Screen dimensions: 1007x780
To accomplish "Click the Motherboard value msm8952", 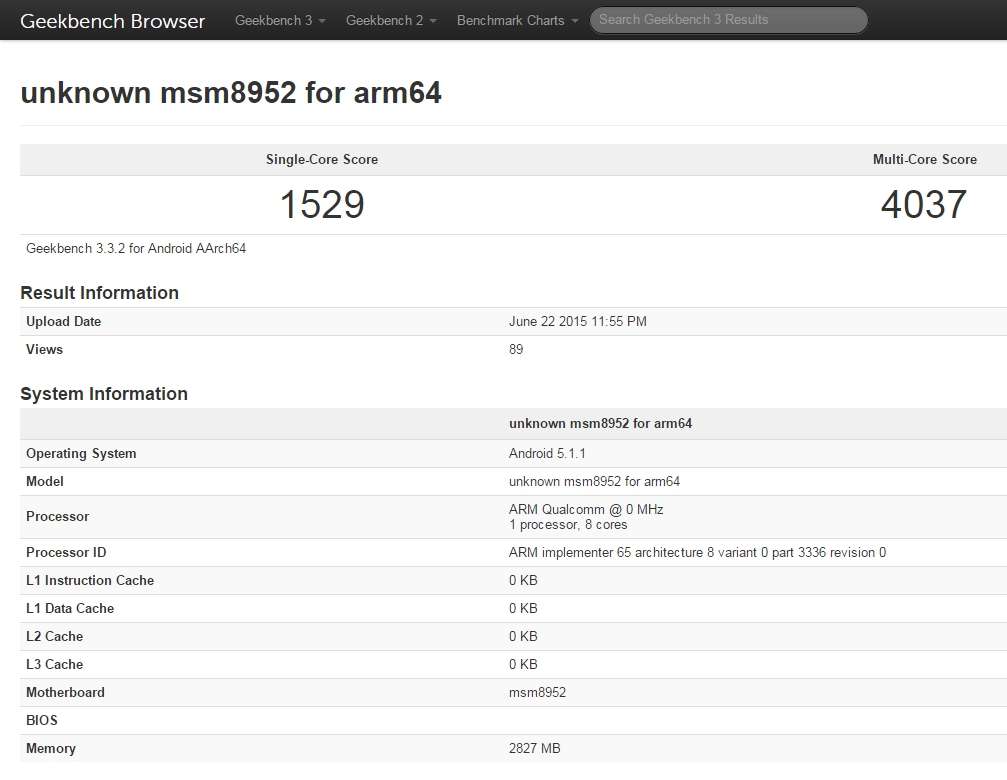I will (x=537, y=692).
